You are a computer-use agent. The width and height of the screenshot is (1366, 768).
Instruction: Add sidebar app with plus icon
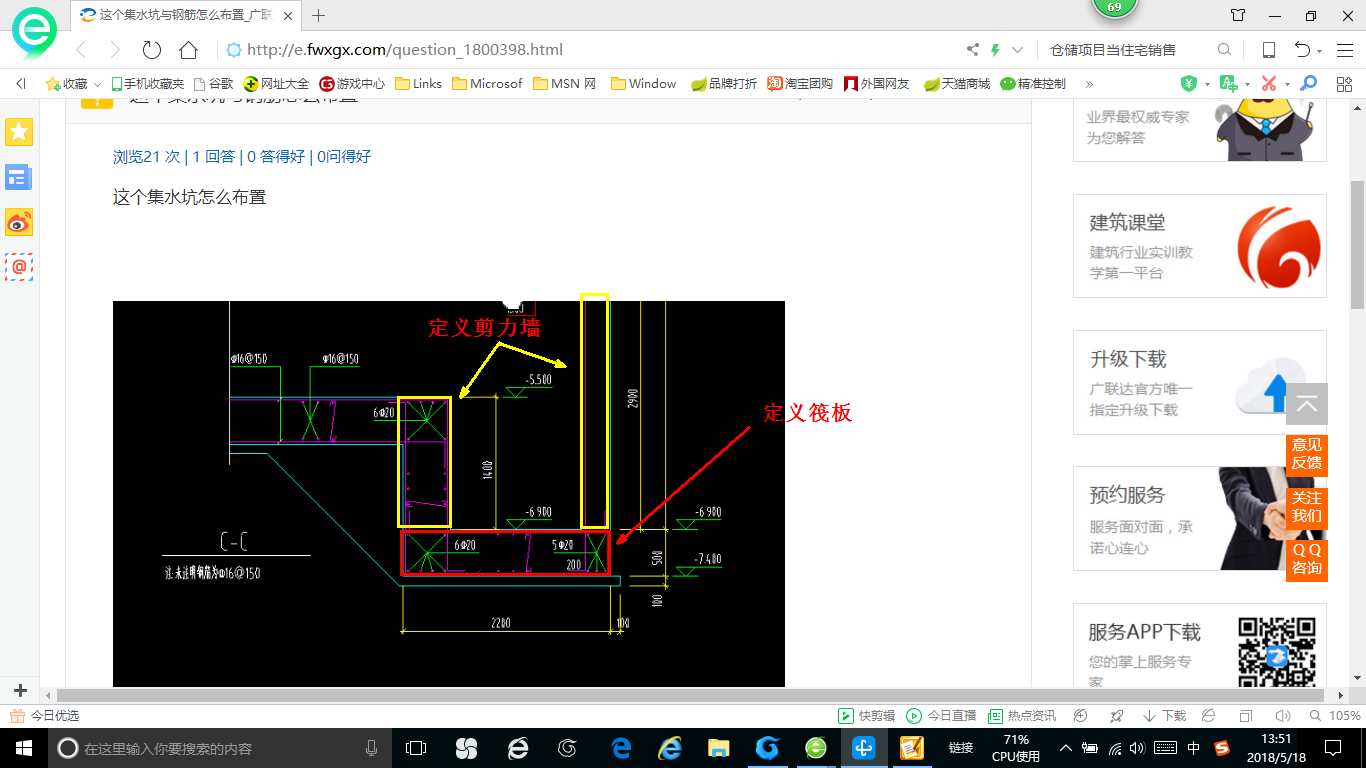pos(20,690)
